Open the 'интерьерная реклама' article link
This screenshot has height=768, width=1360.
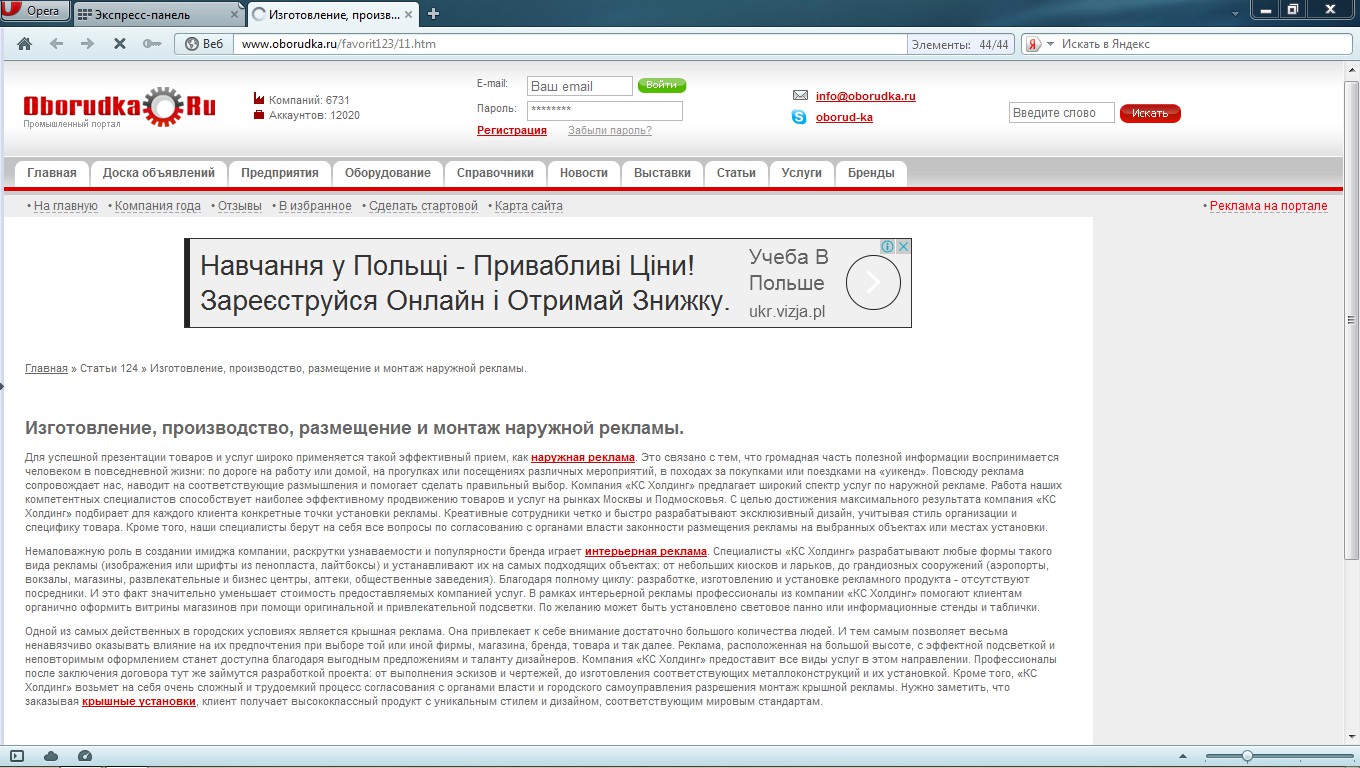coord(646,552)
